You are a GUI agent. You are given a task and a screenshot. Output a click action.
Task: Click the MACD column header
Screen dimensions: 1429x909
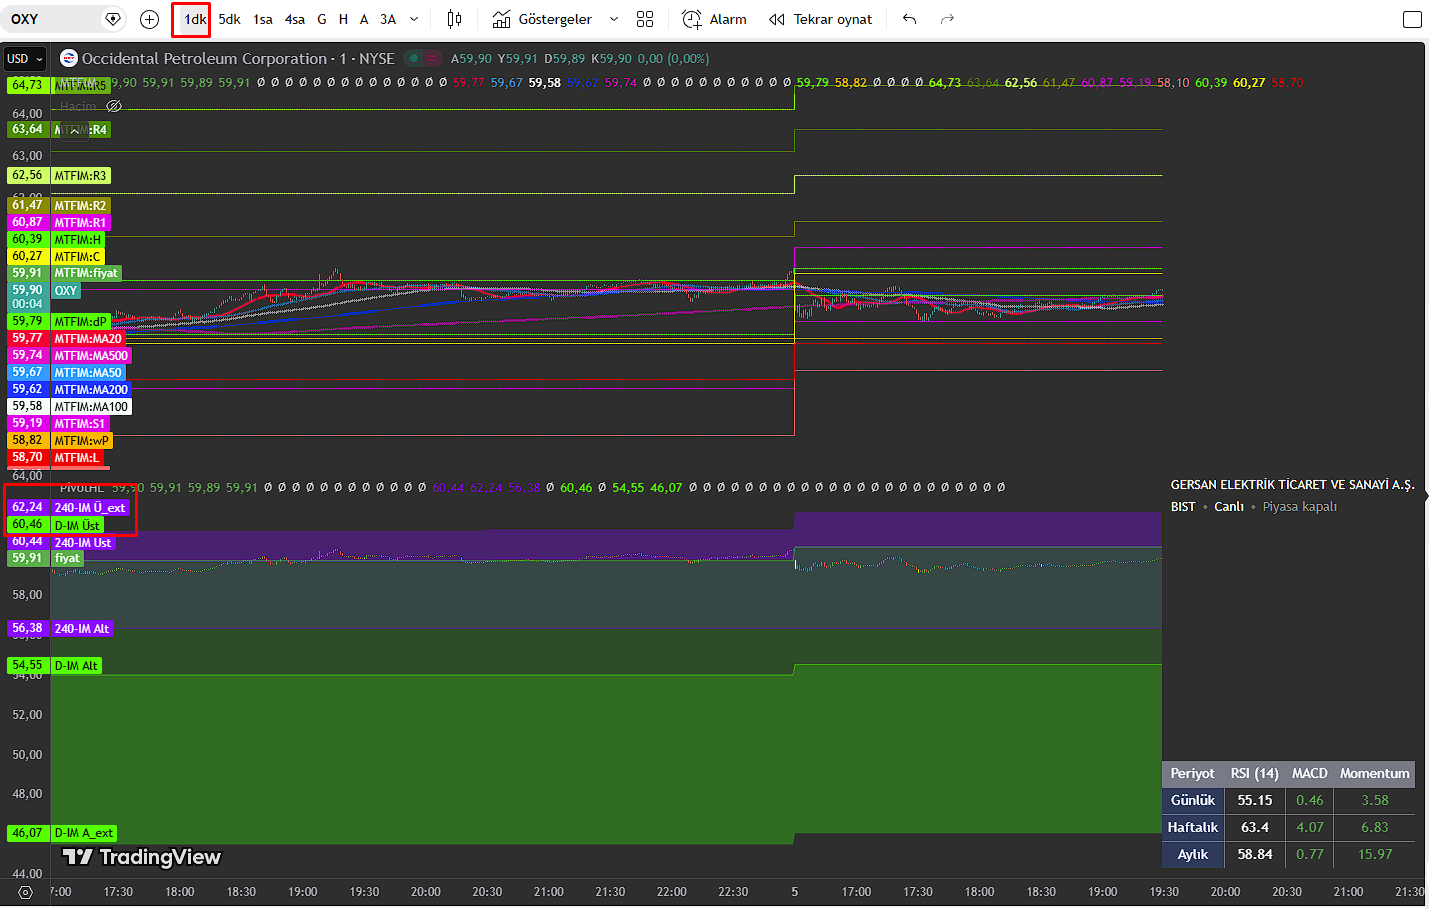(x=1310, y=773)
